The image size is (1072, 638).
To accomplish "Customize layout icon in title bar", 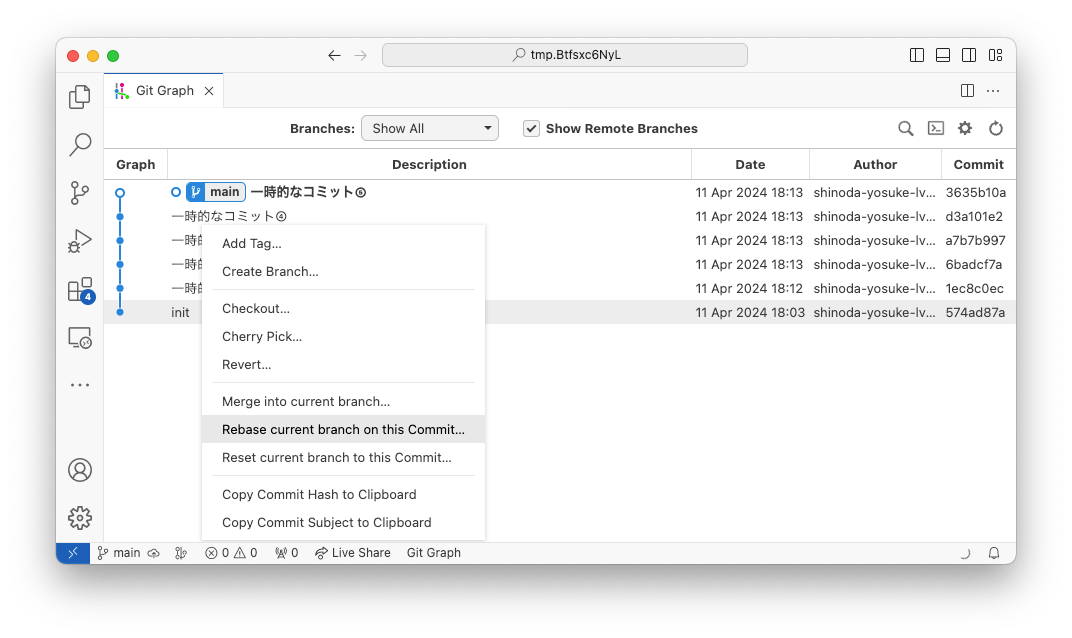I will 995,55.
